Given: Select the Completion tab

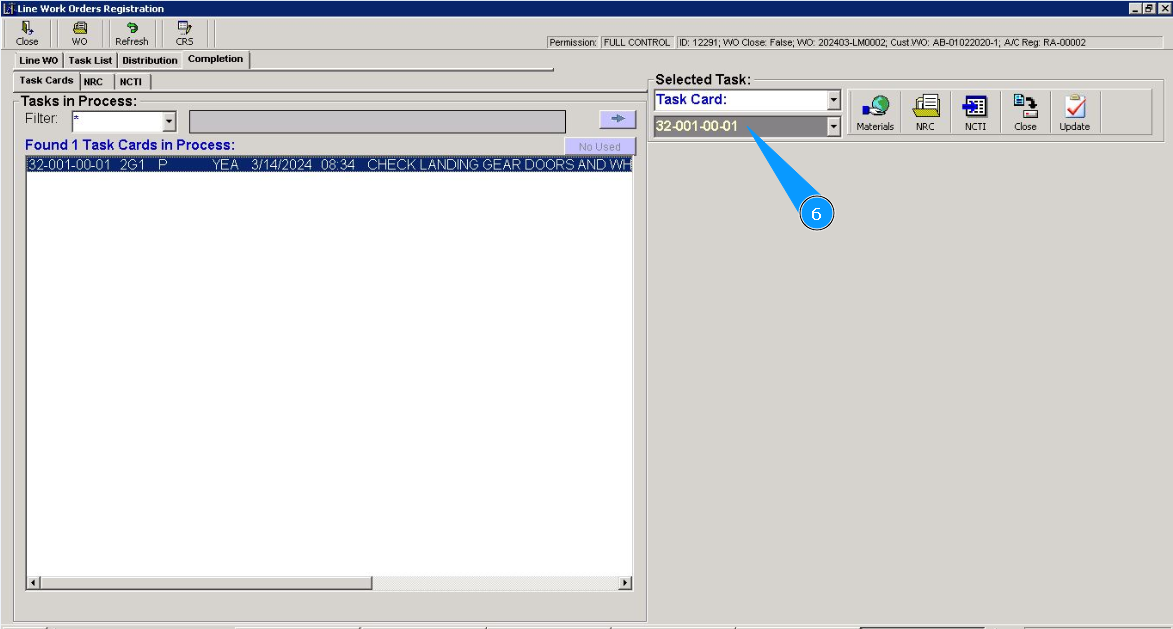Looking at the screenshot, I should pos(215,59).
